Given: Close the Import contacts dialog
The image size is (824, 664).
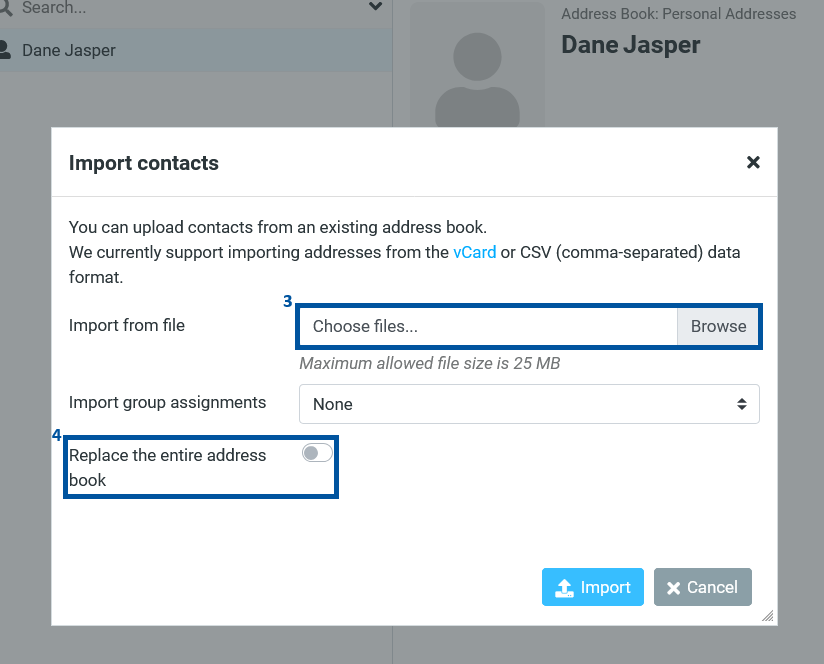Looking at the screenshot, I should pyautogui.click(x=753, y=162).
